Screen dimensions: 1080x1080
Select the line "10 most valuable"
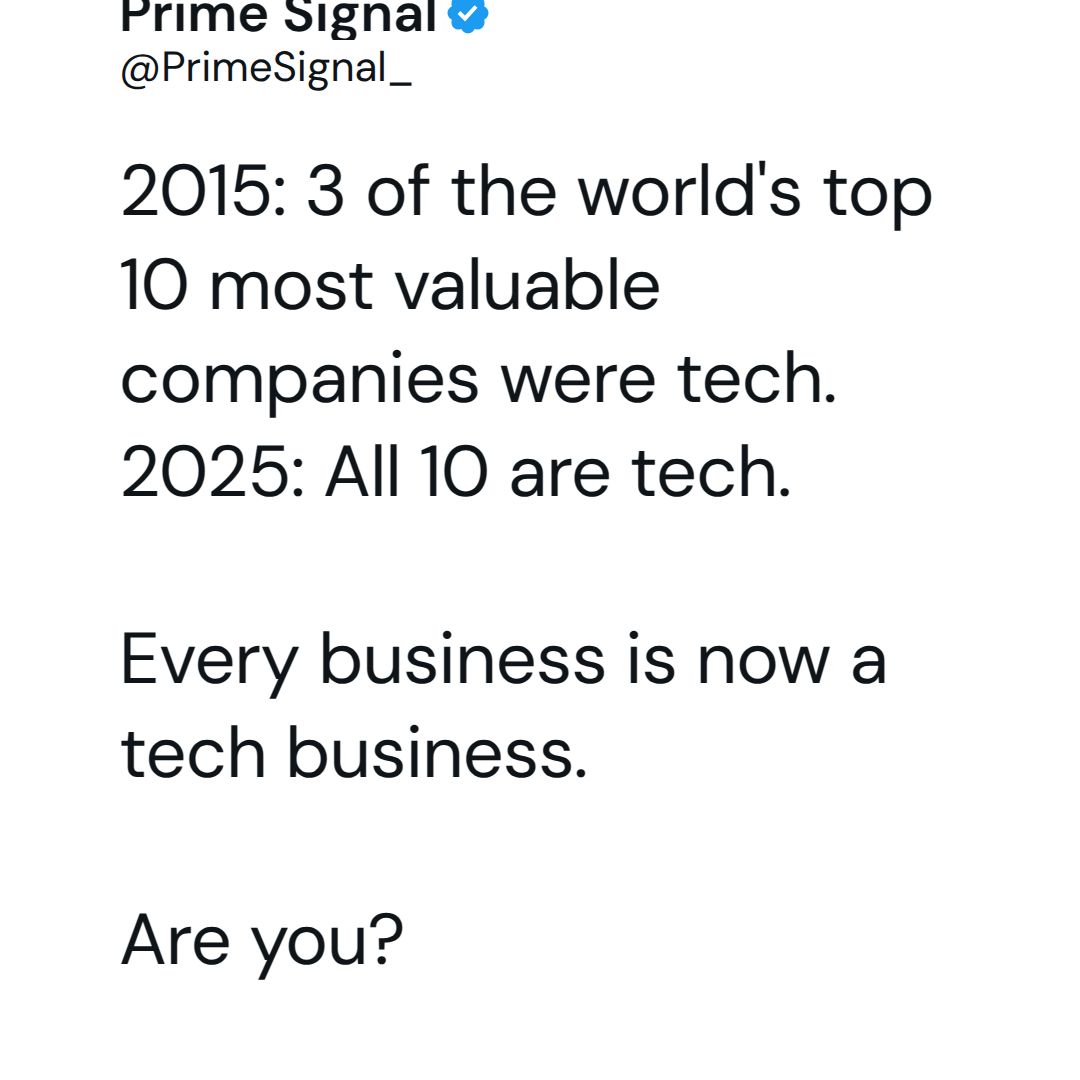click(390, 285)
